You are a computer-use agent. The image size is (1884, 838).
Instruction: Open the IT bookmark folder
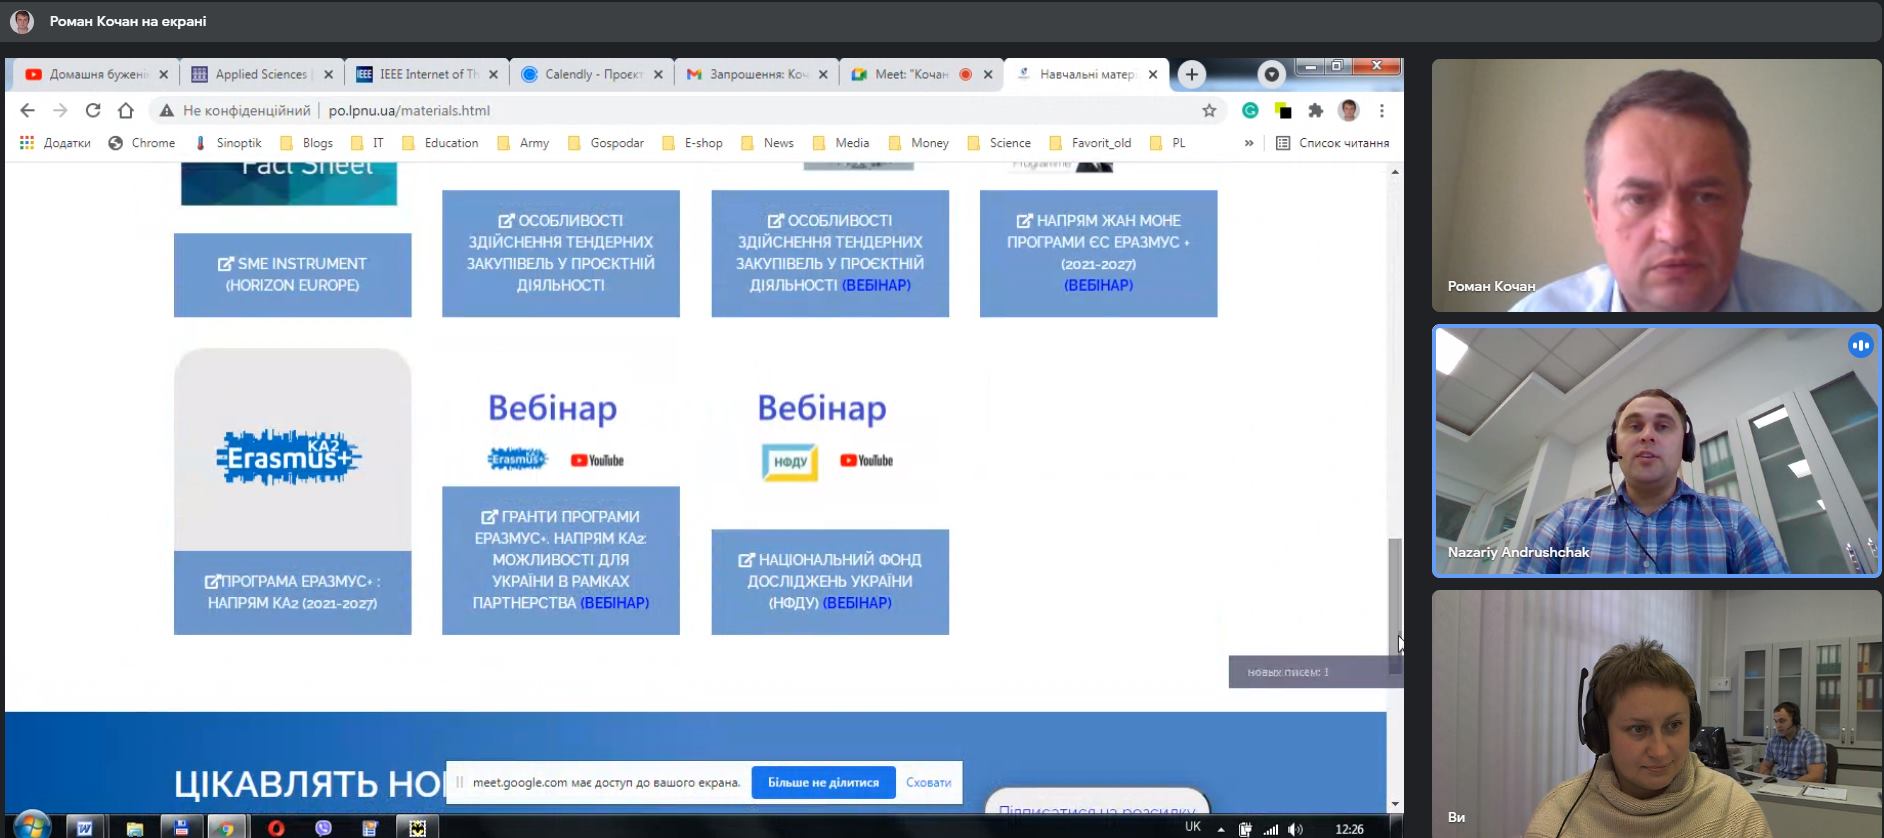coord(367,143)
